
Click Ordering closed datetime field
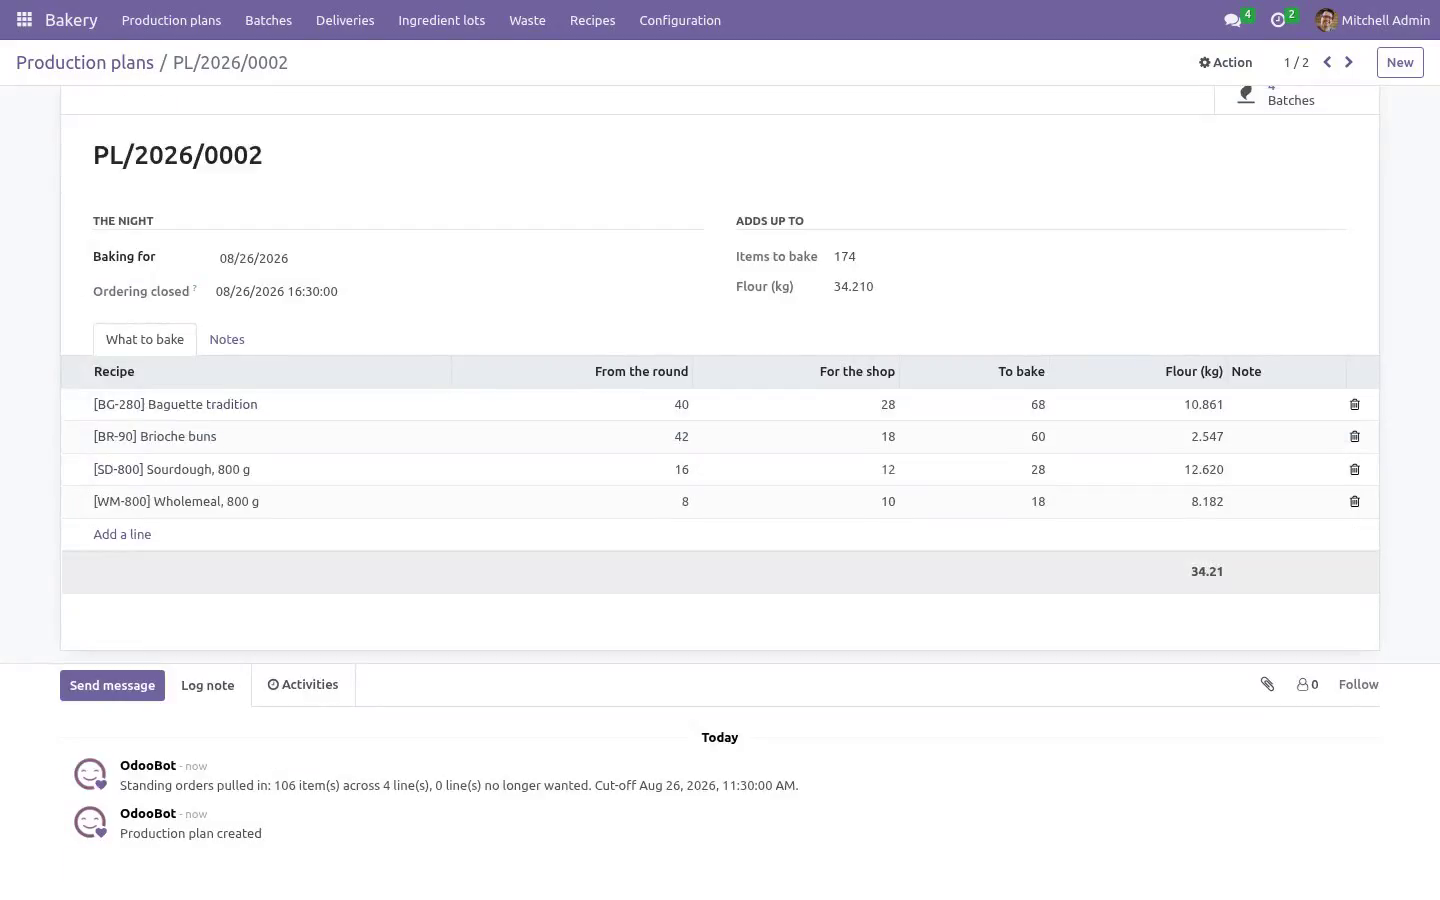pos(277,292)
